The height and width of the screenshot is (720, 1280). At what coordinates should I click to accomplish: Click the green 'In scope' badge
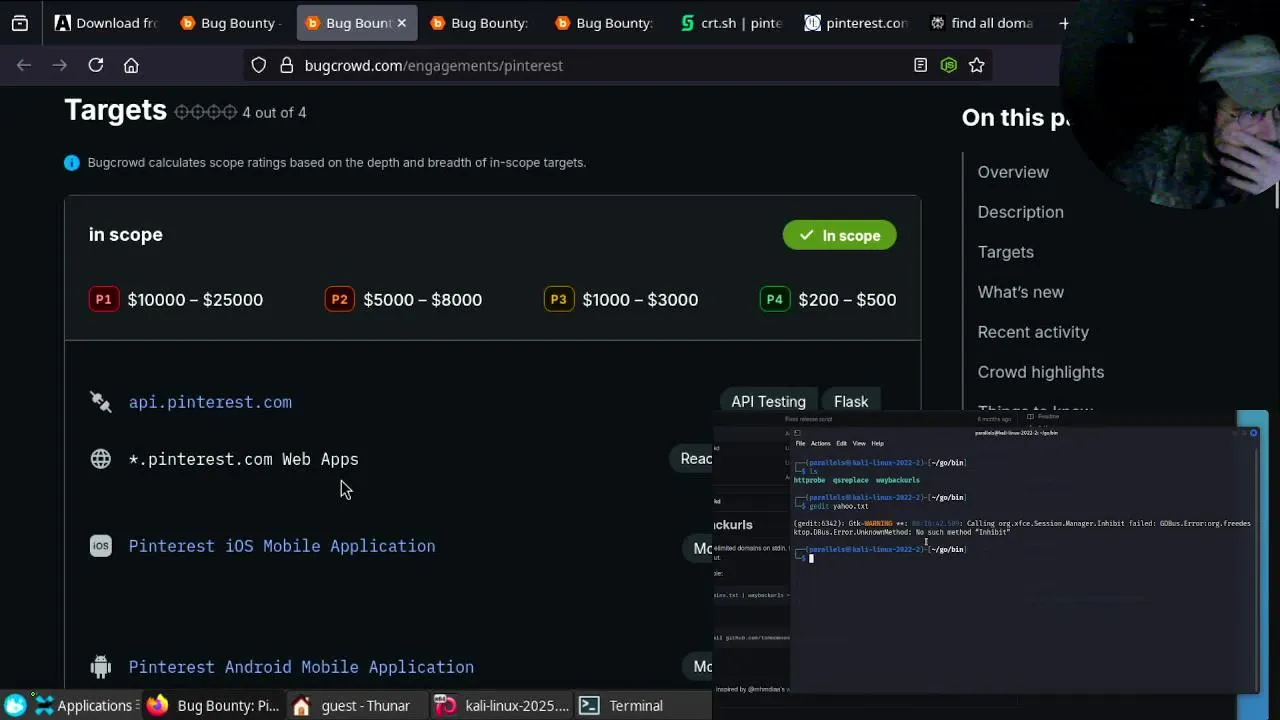[839, 235]
